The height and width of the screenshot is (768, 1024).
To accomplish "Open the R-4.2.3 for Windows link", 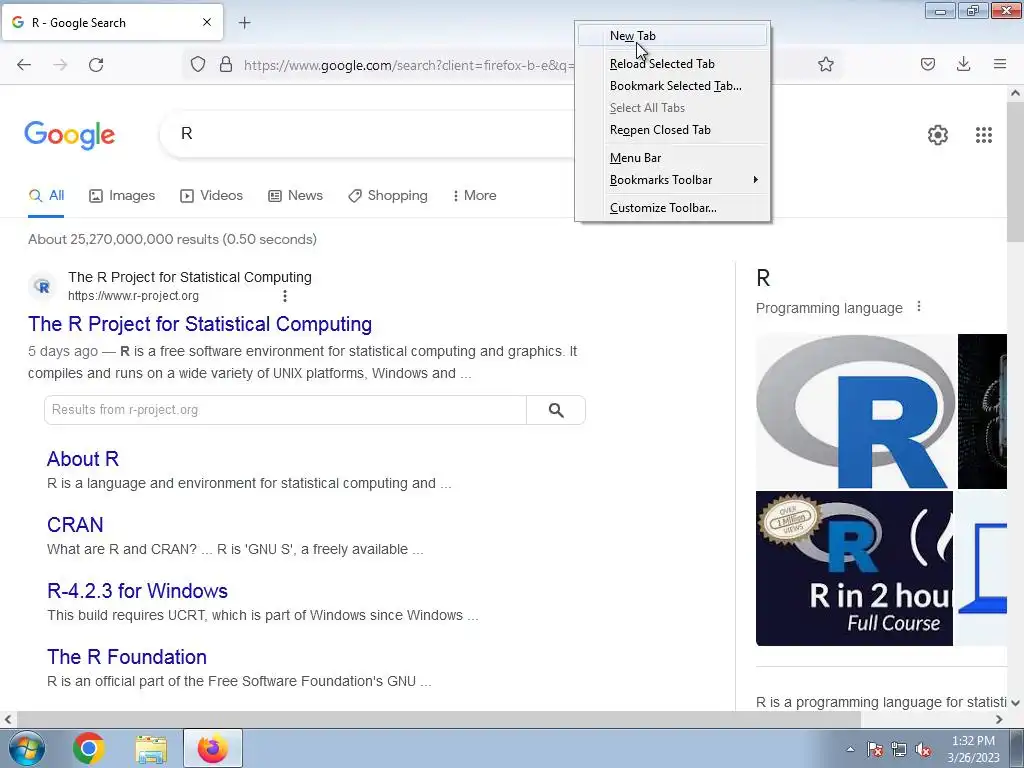I will 137,591.
